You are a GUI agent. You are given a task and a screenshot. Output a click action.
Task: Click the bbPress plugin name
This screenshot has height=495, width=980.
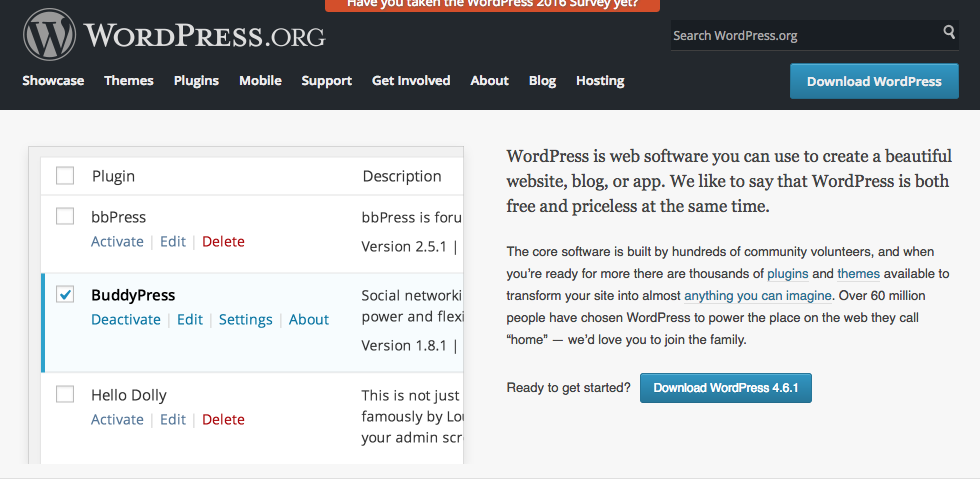118,217
